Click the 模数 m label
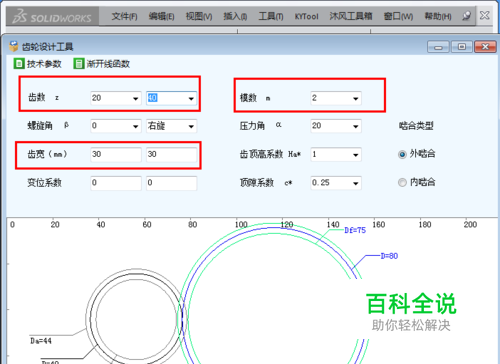Viewport: 500px width, 364px height. tap(255, 98)
